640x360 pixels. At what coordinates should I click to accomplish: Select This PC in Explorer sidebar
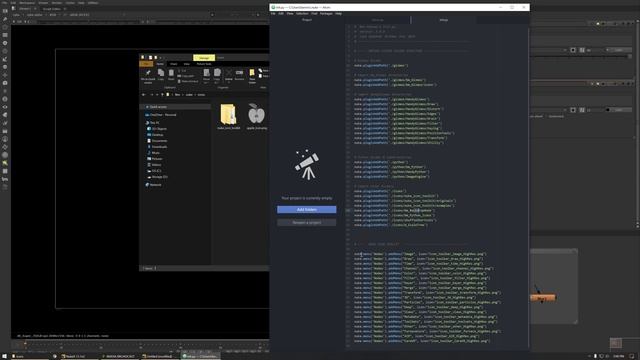[x=153, y=123]
